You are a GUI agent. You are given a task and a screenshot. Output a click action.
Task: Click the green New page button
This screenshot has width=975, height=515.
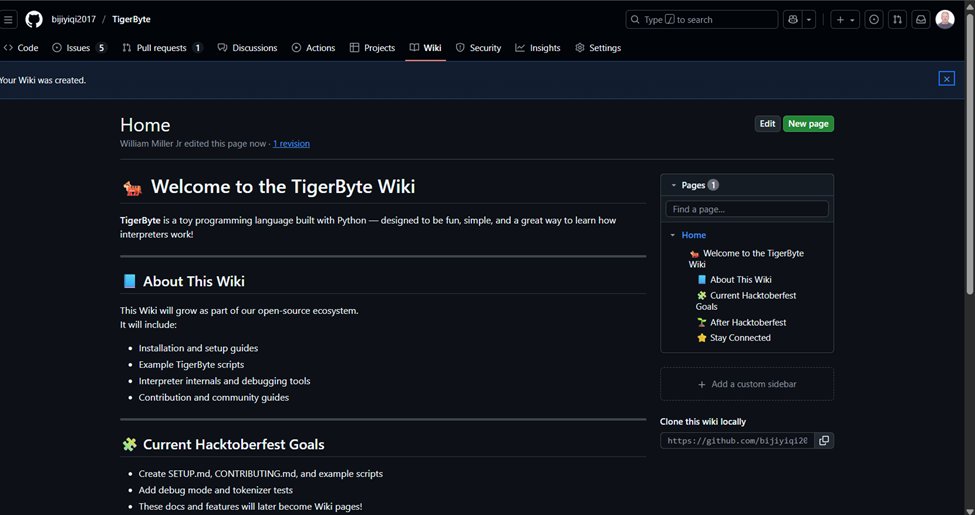coord(808,124)
